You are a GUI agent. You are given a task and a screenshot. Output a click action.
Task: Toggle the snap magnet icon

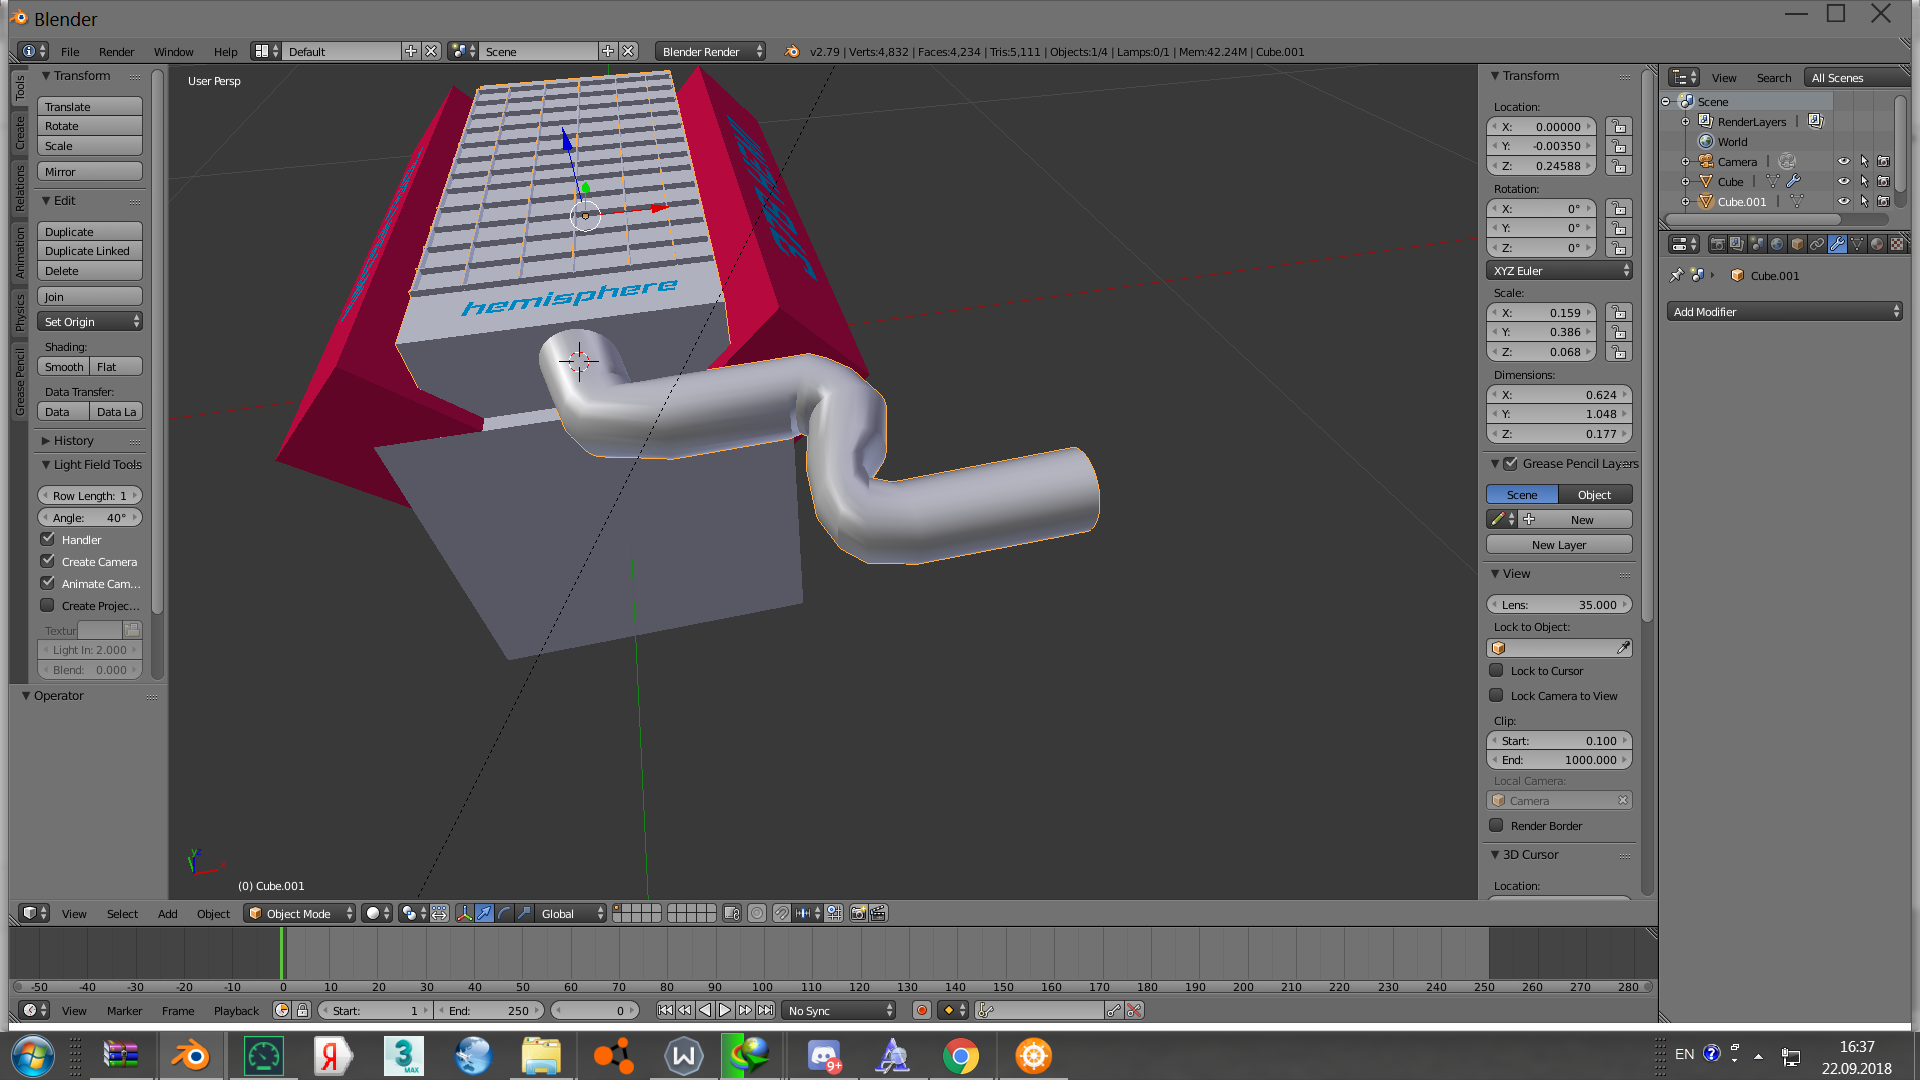pos(781,913)
